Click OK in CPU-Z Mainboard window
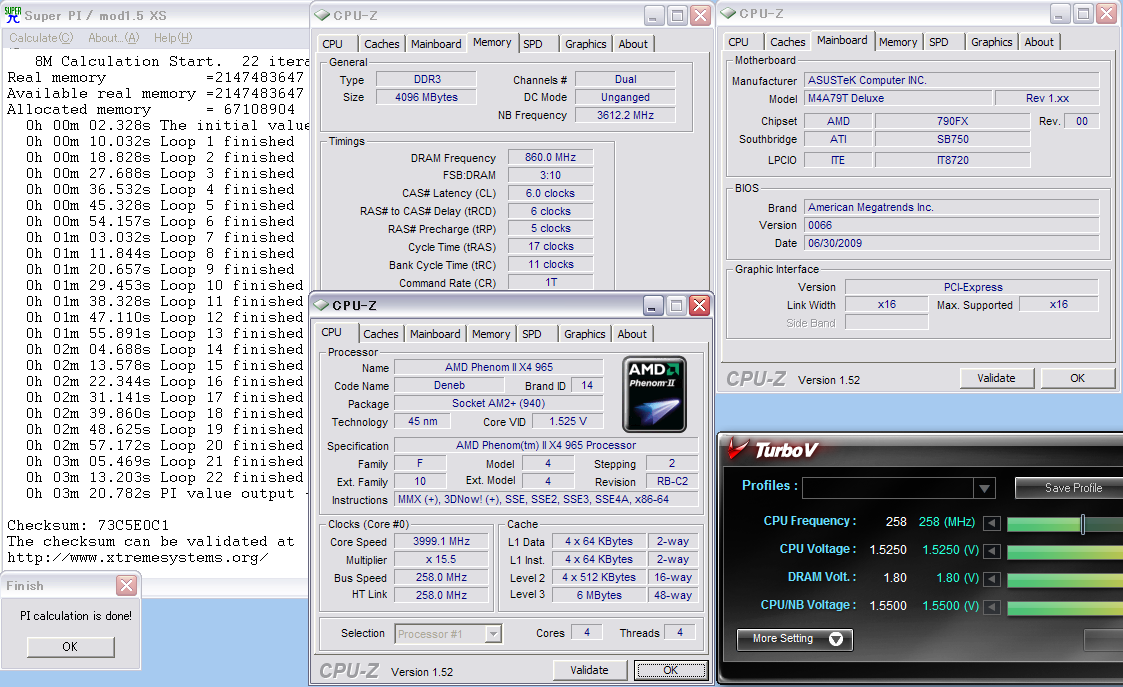This screenshot has width=1123, height=687. coord(1077,378)
